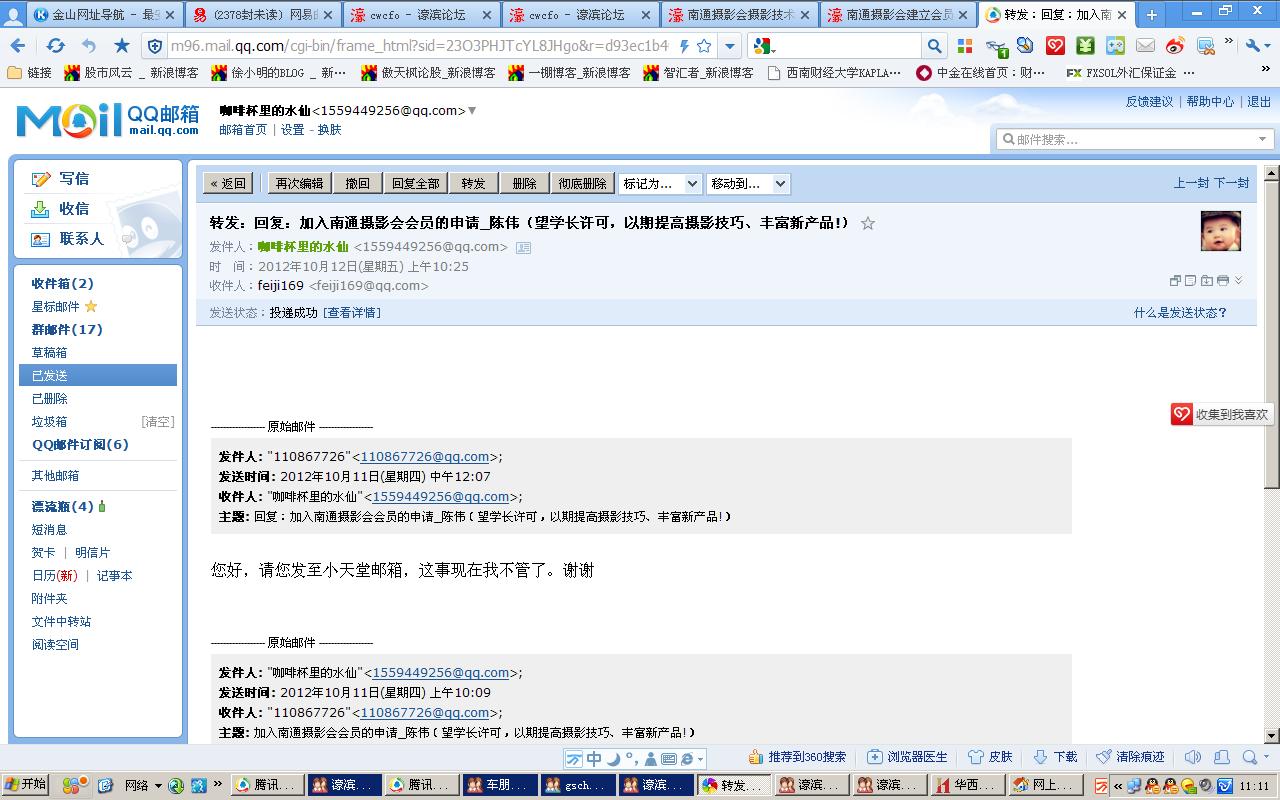Screen dimensions: 1280x800
Task: Open the 已发送 sent mail folder
Action: [x=50, y=375]
